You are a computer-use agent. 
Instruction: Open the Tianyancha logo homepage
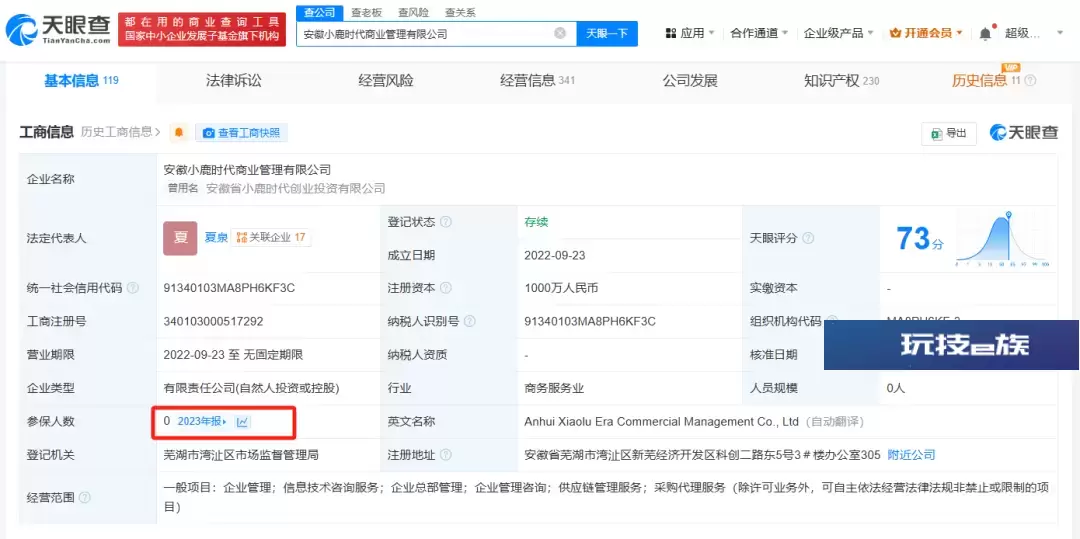(x=58, y=29)
